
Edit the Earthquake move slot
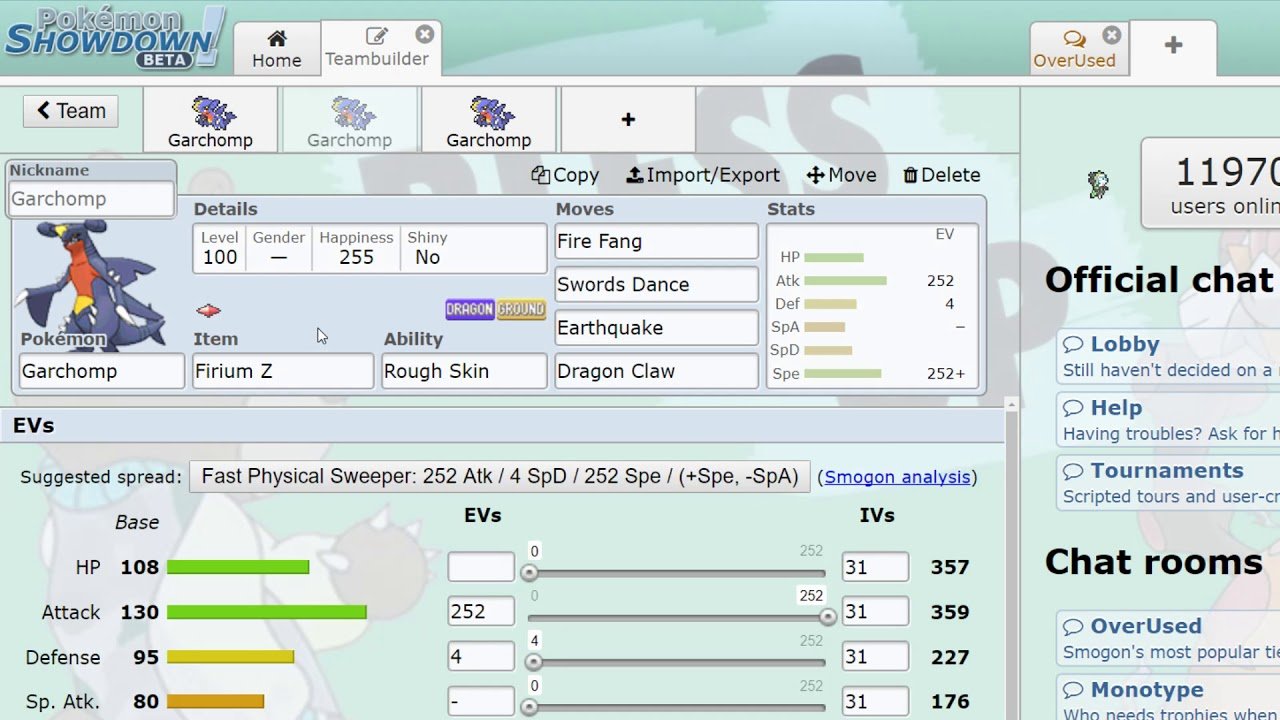(656, 328)
